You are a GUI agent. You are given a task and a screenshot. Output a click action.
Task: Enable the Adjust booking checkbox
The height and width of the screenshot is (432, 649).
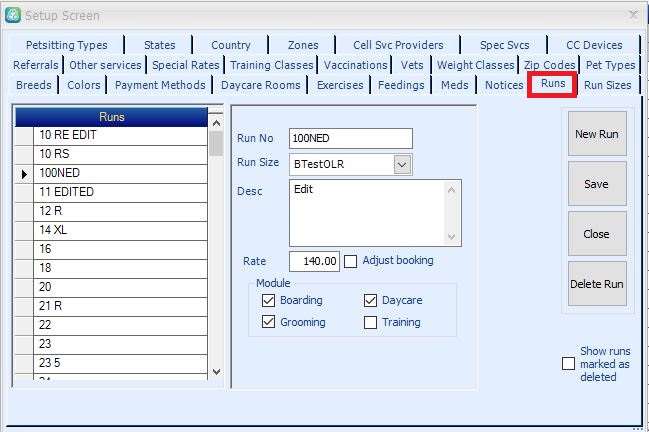click(x=351, y=261)
